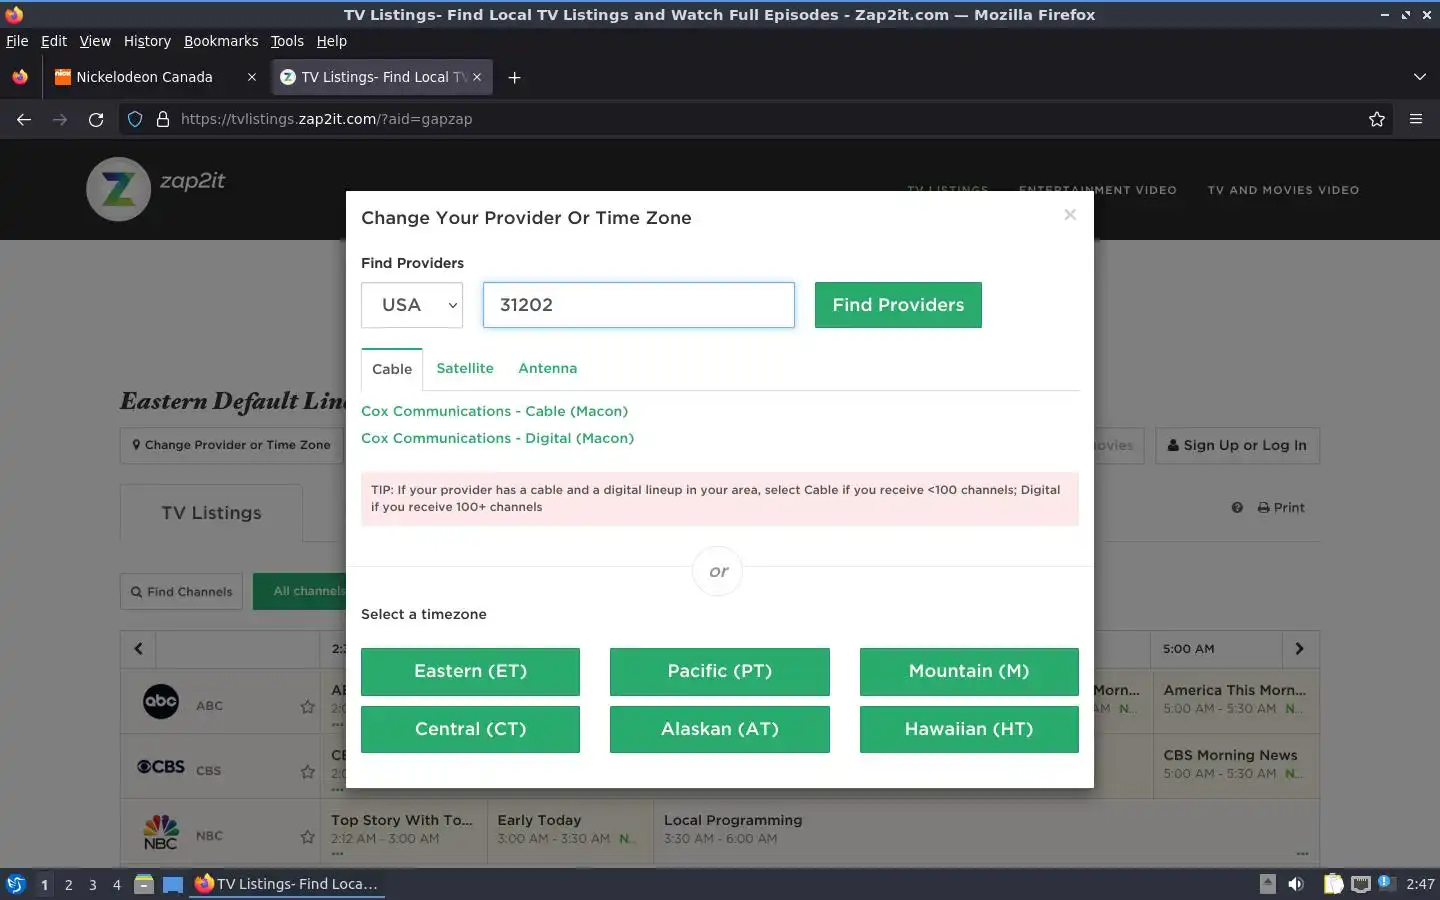This screenshot has height=900, width=1440.
Task: Favorite the CBS channel star
Action: 307,772
